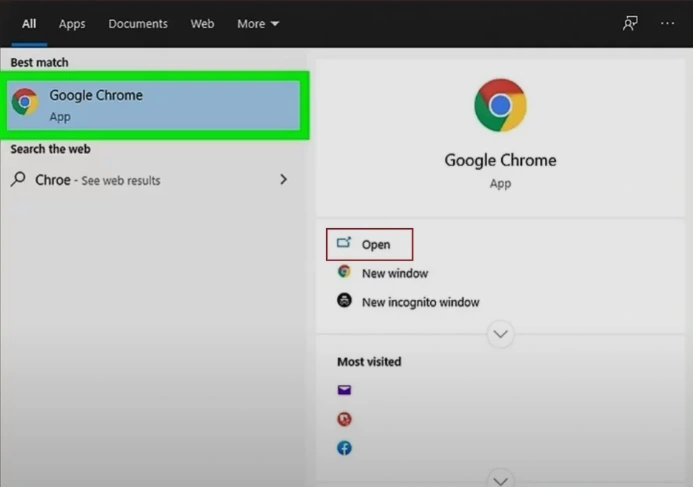Click the 'Most visited' heading
The width and height of the screenshot is (693, 487).
pyautogui.click(x=369, y=361)
